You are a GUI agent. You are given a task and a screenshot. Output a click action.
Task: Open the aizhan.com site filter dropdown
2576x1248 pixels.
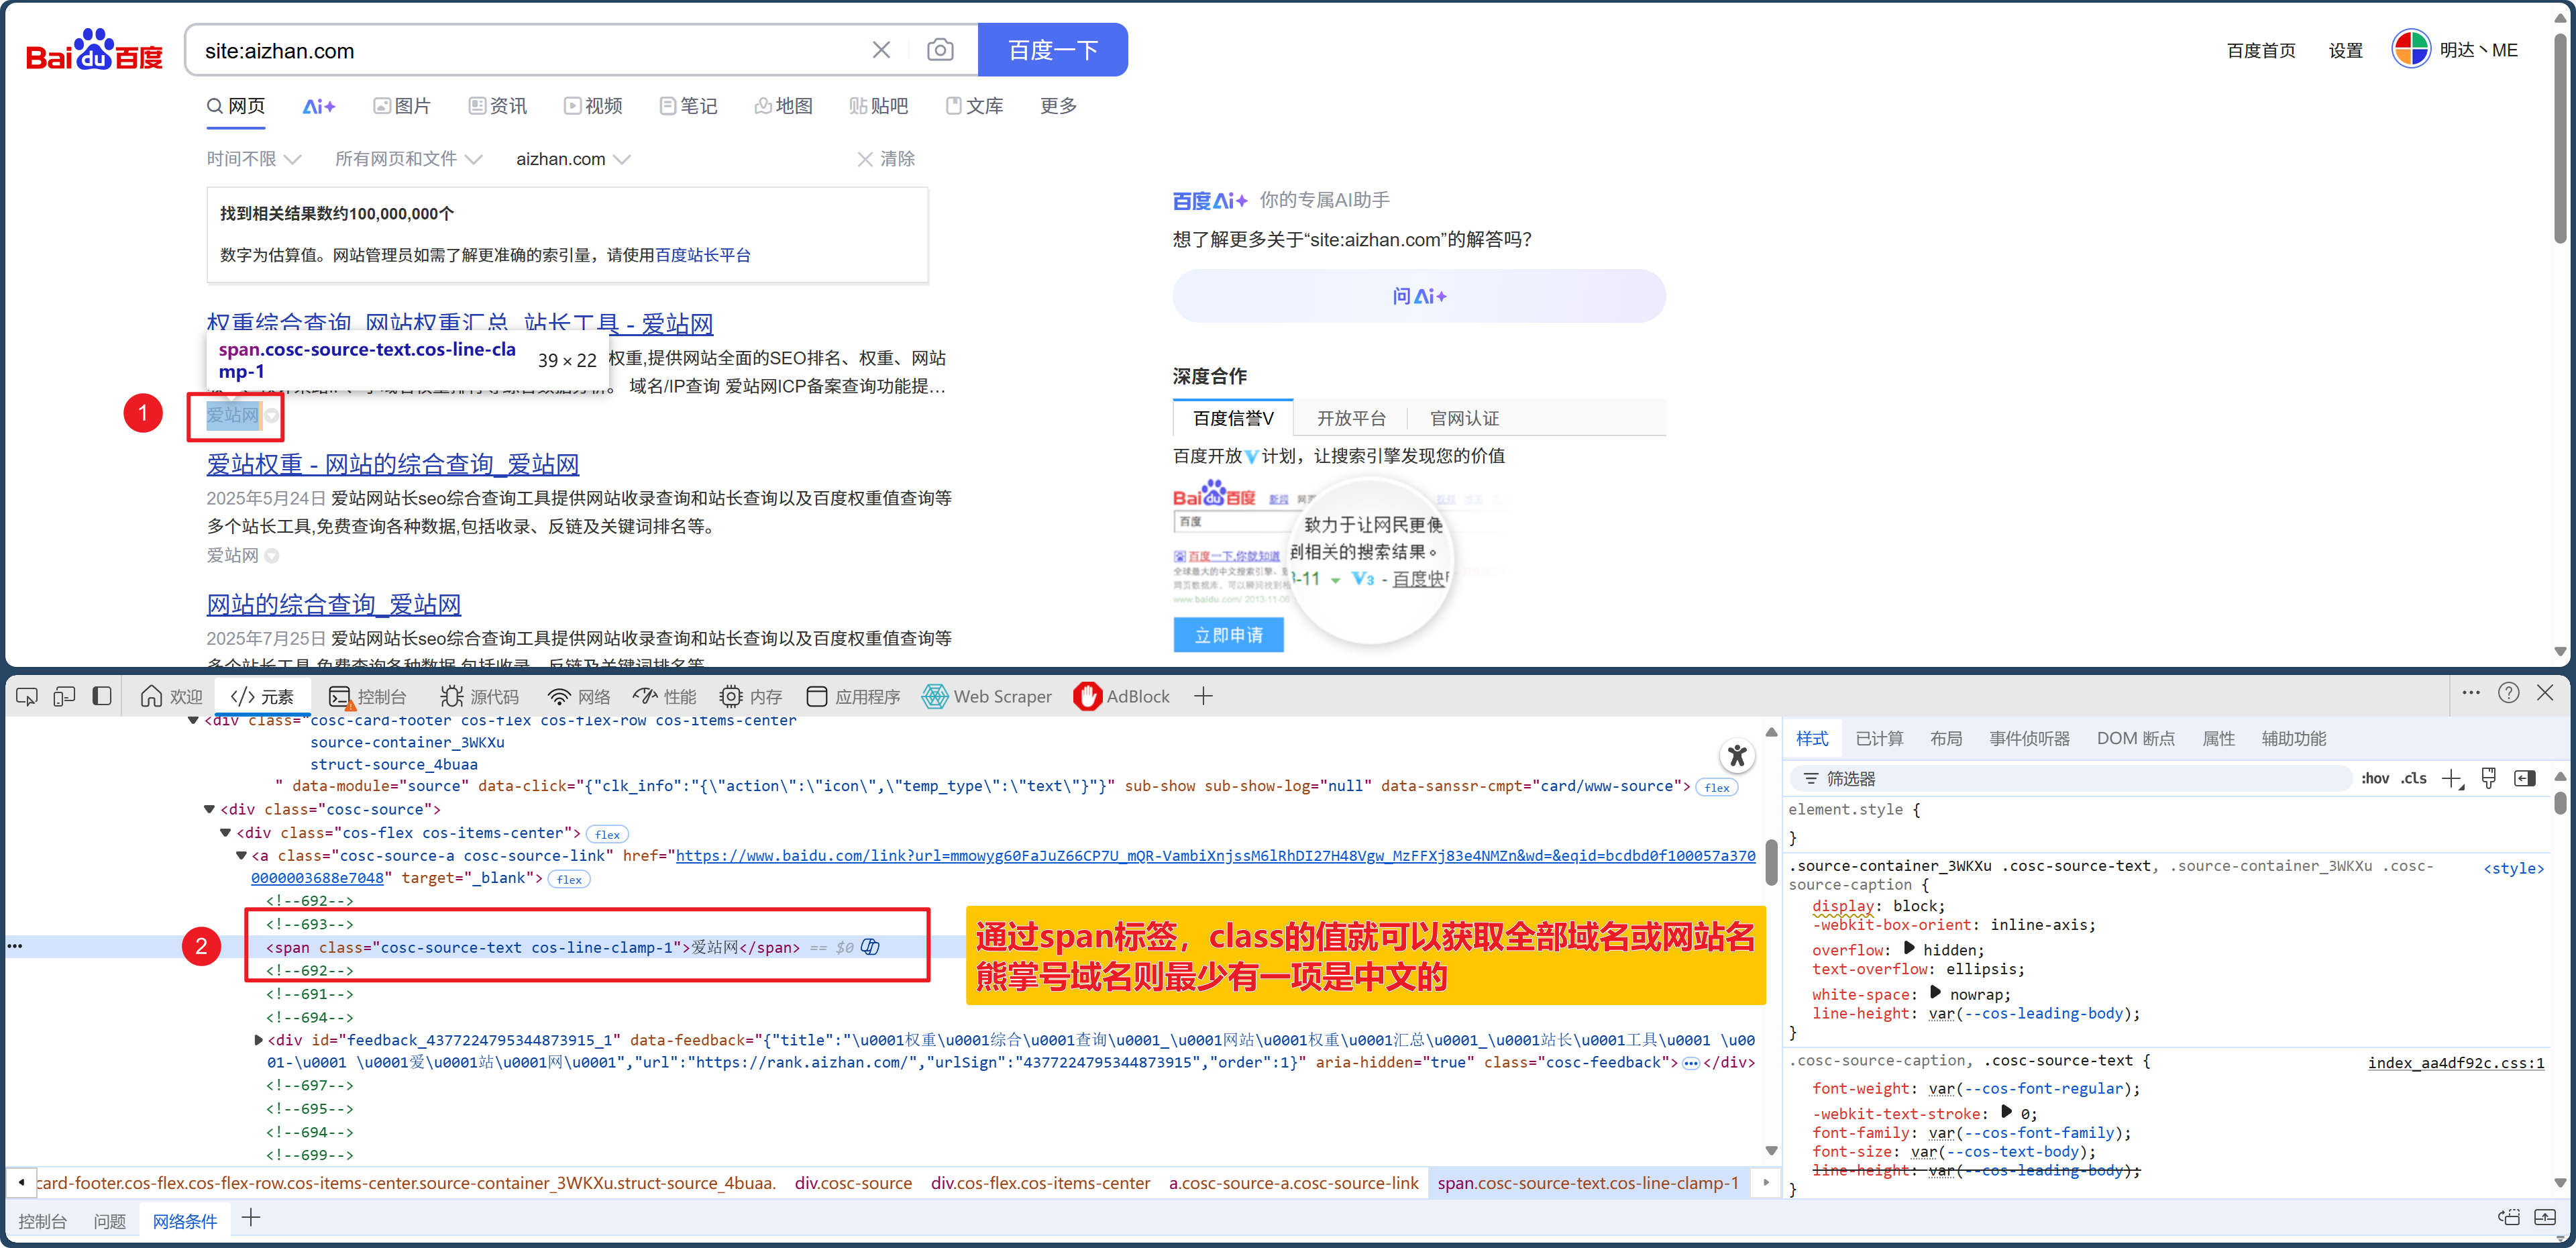573,159
